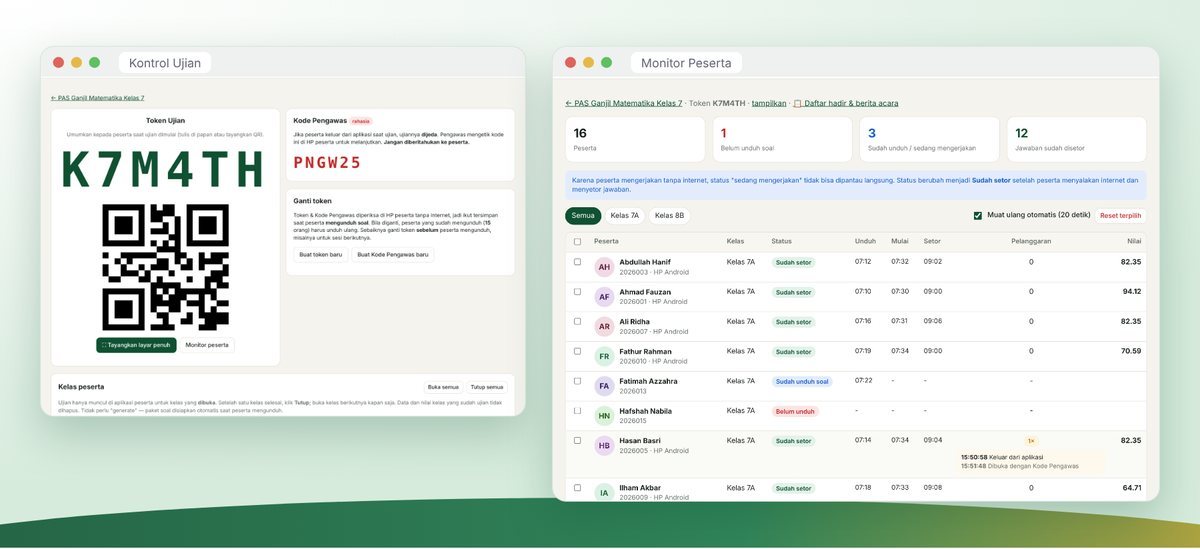This screenshot has width=1200, height=549.
Task: Click Sudah unduh / sedang mengerjakan card
Action: (929, 139)
